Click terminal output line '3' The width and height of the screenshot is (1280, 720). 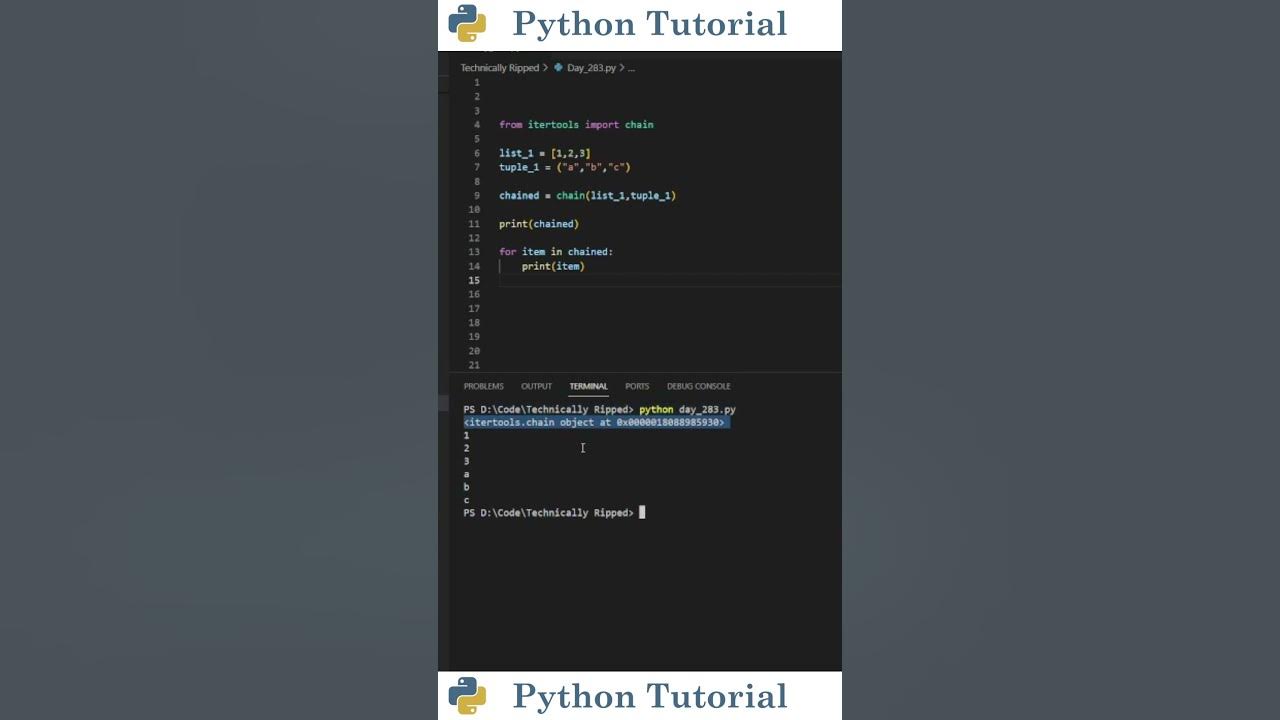click(466, 462)
